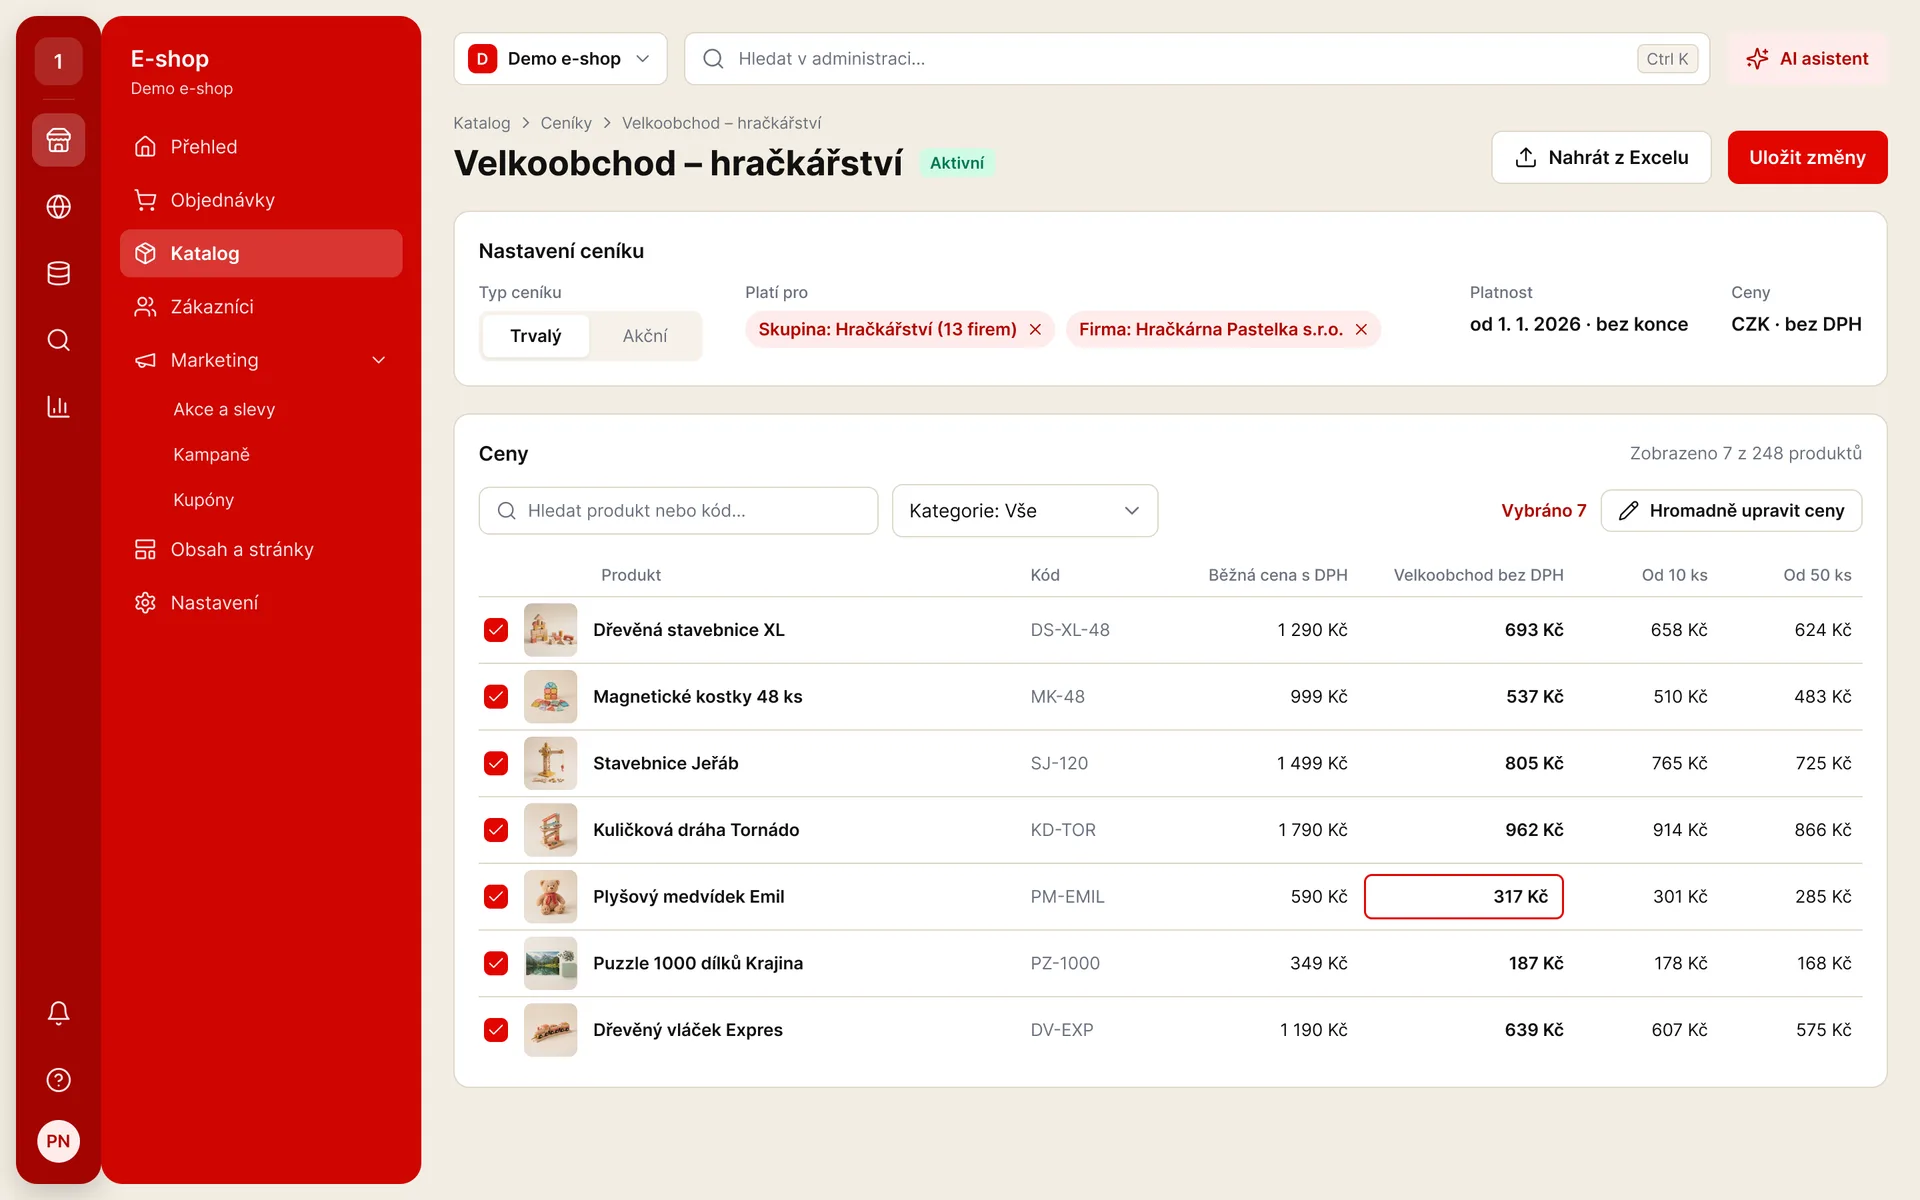Screen dimensions: 1920x1200
Task: Click Hromadně upravit ceny button
Action: click(x=1731, y=511)
